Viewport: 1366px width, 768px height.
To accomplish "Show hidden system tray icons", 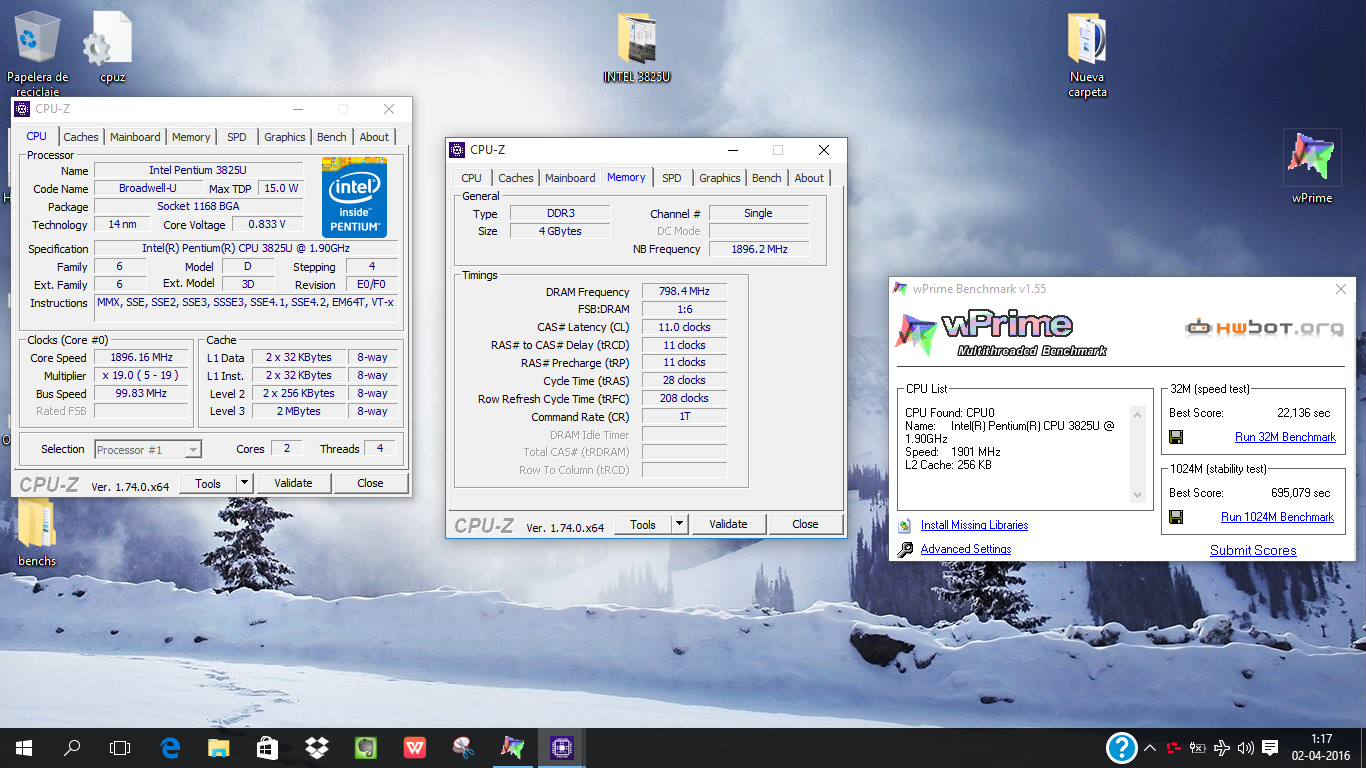I will pyautogui.click(x=1150, y=748).
